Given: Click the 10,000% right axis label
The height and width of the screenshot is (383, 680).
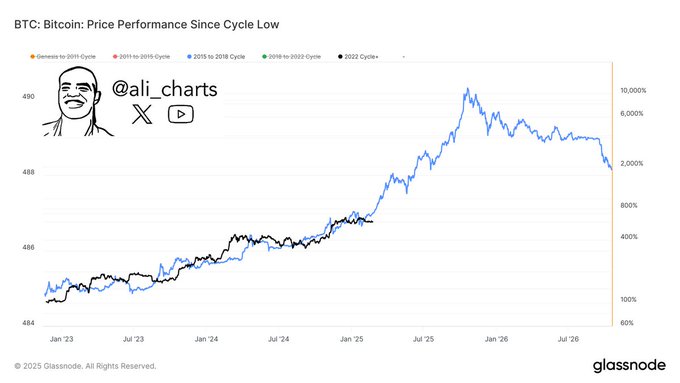Looking at the screenshot, I should tap(633, 90).
